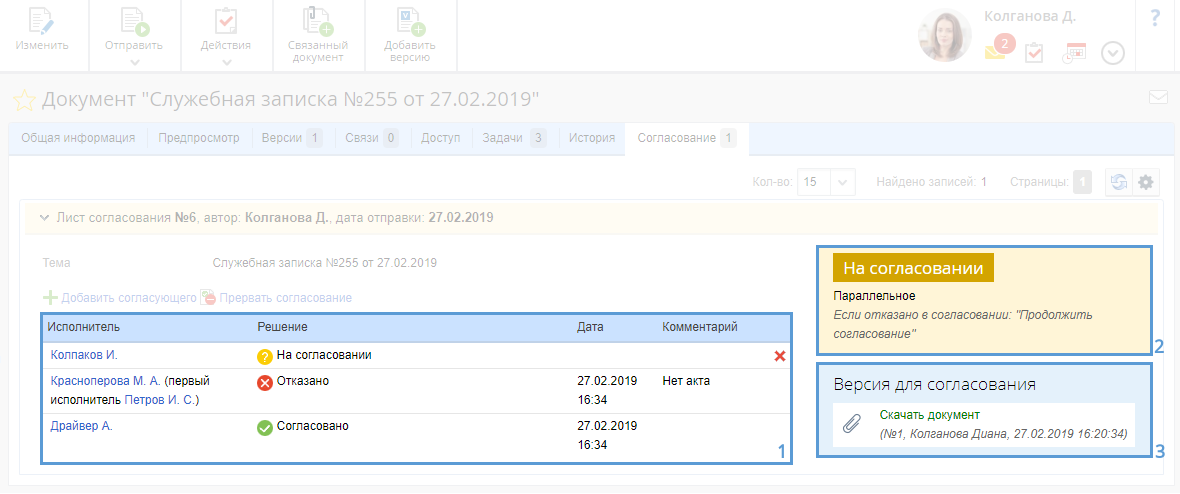Click the Параллельное text
Screen dimensions: 1180x494
[874, 296]
